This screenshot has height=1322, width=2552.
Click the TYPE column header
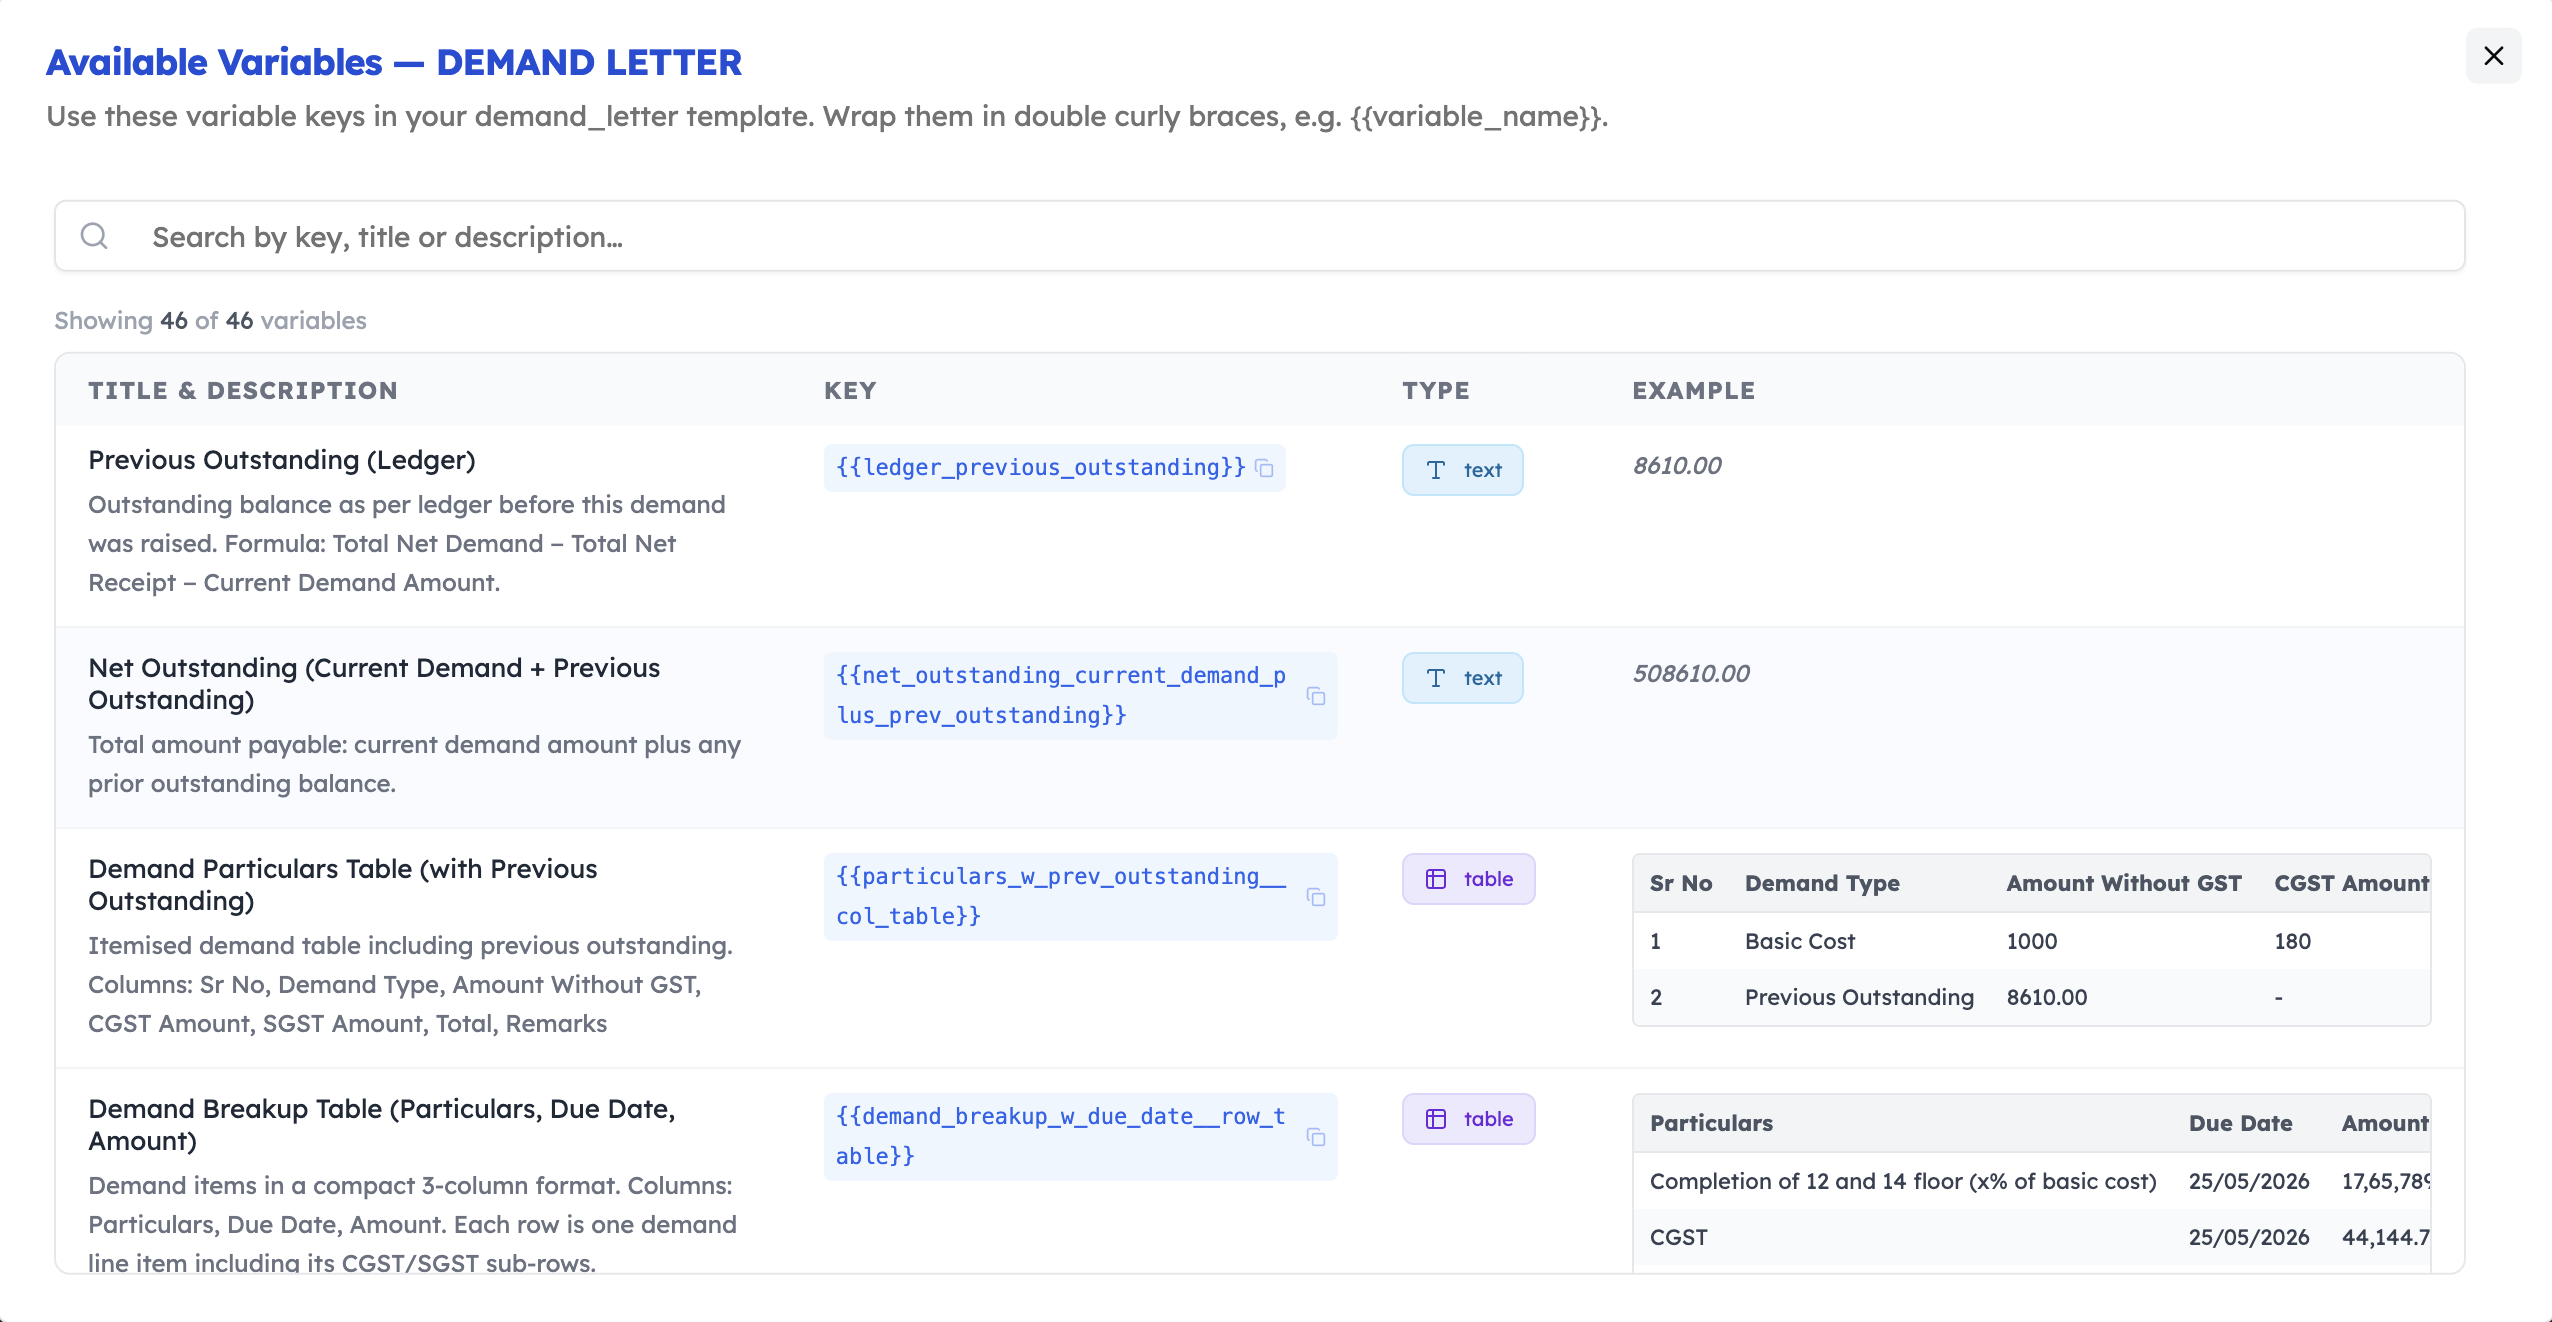point(1436,390)
